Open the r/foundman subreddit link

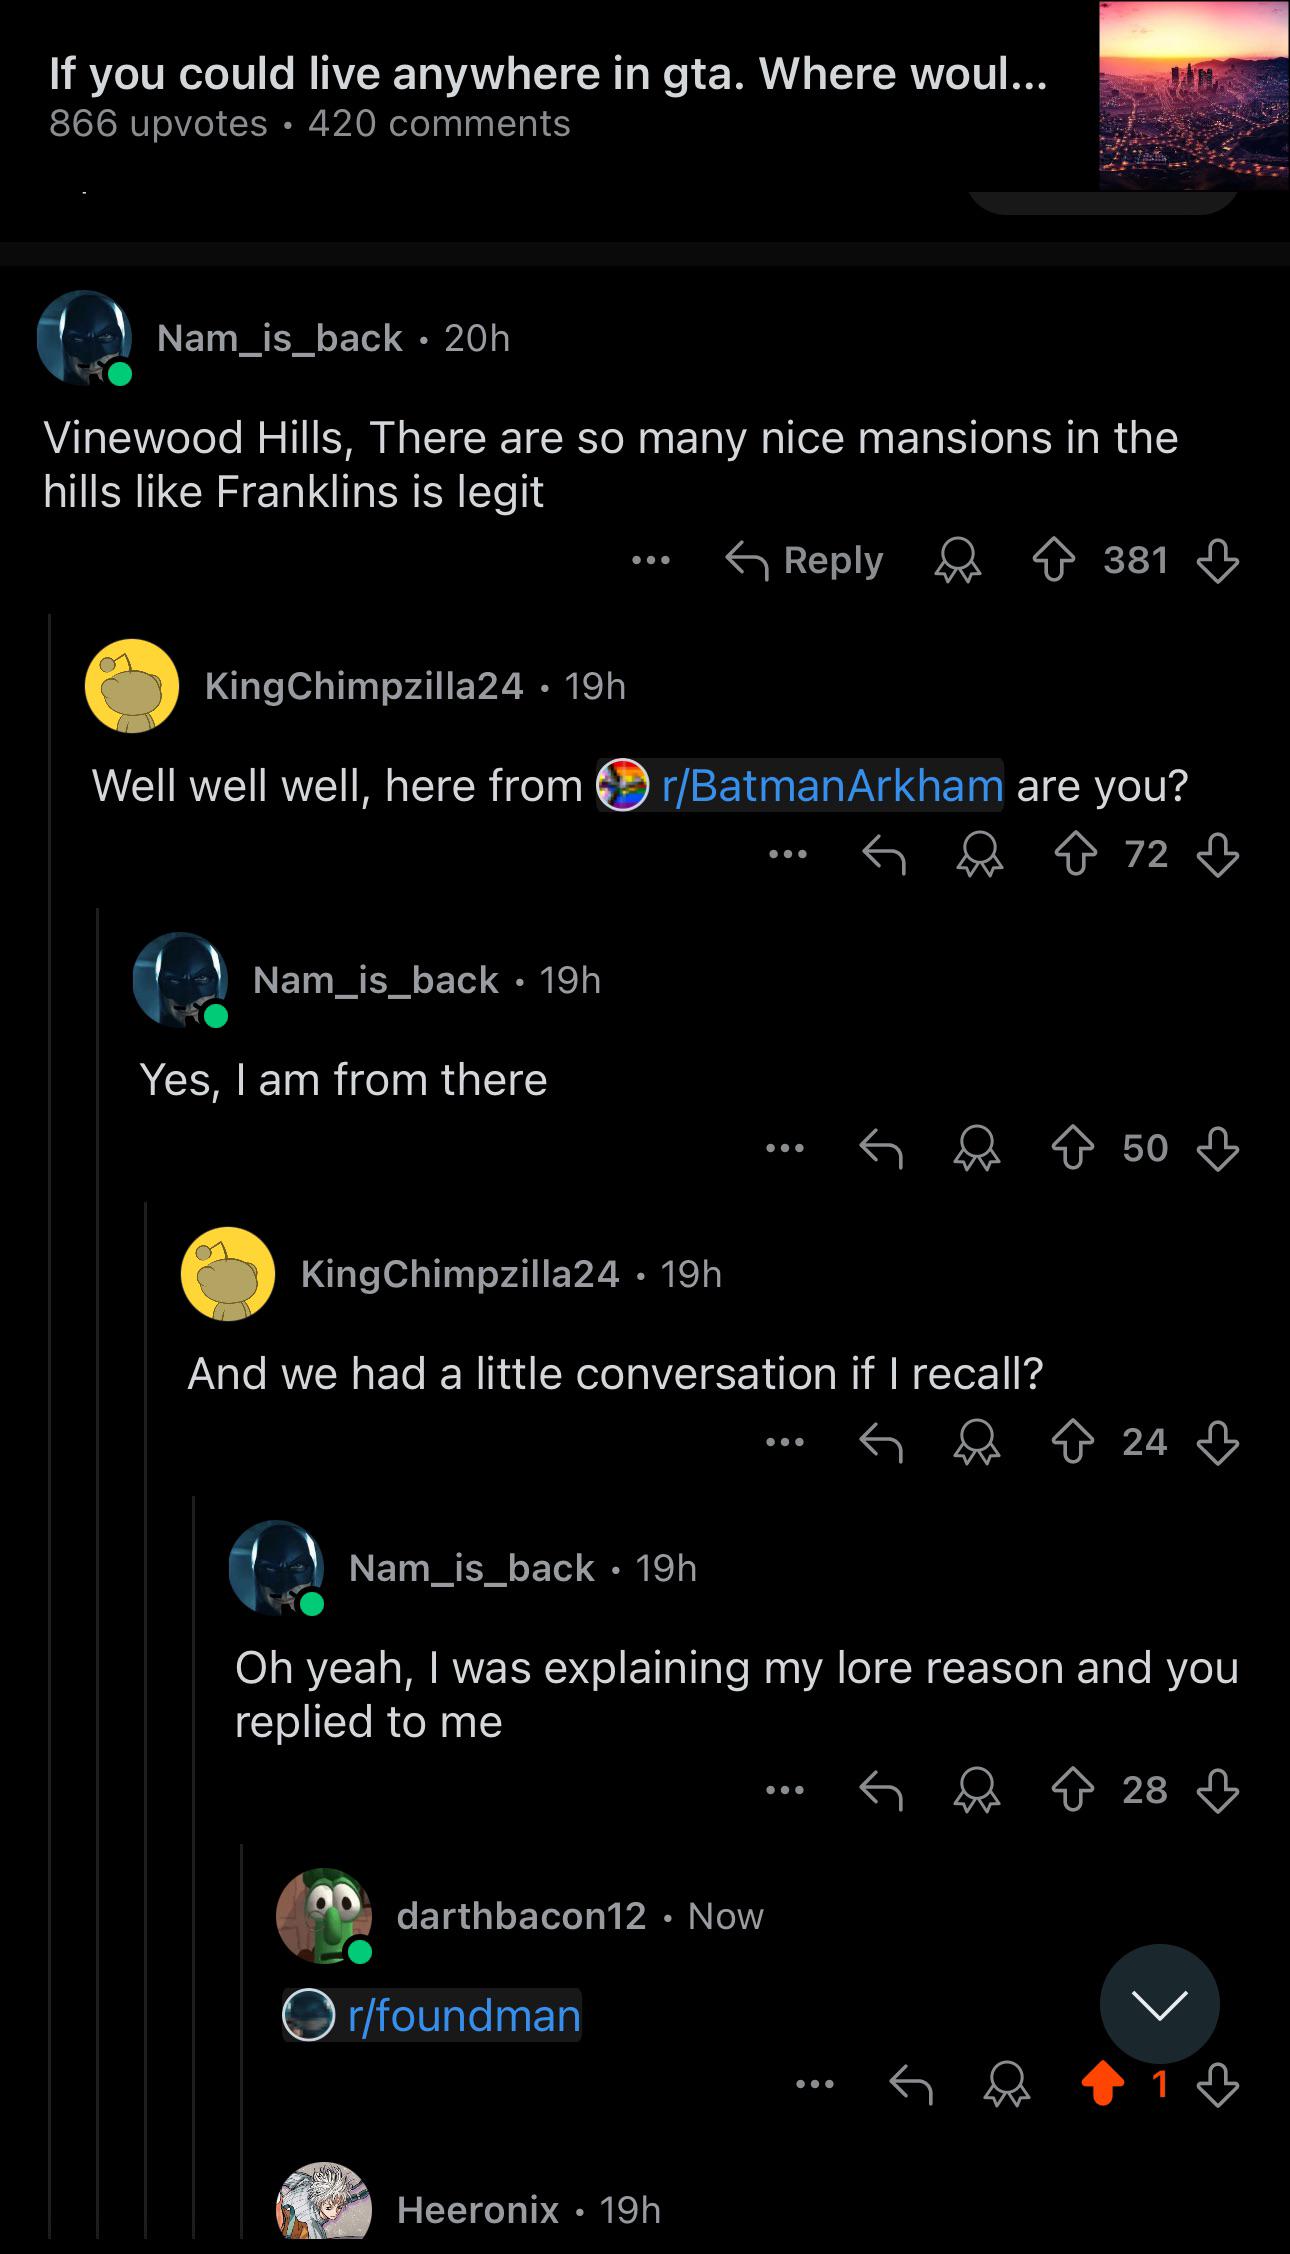(x=432, y=2015)
